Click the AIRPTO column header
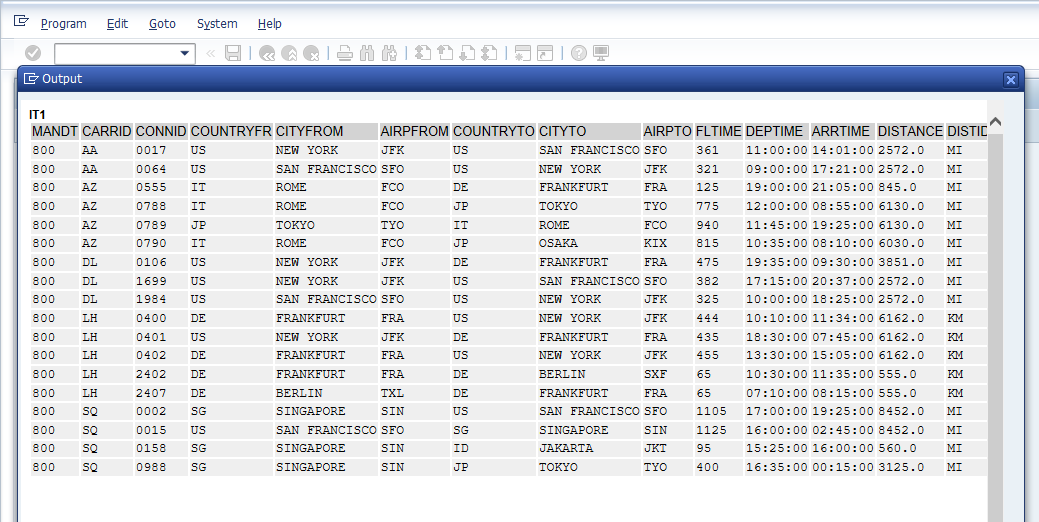The image size is (1039, 522). tap(667, 131)
